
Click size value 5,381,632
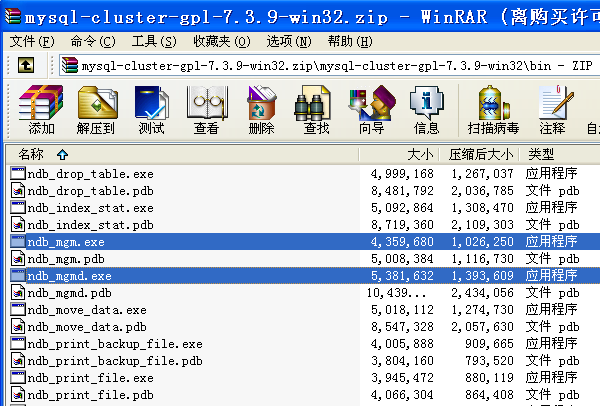click(402, 276)
